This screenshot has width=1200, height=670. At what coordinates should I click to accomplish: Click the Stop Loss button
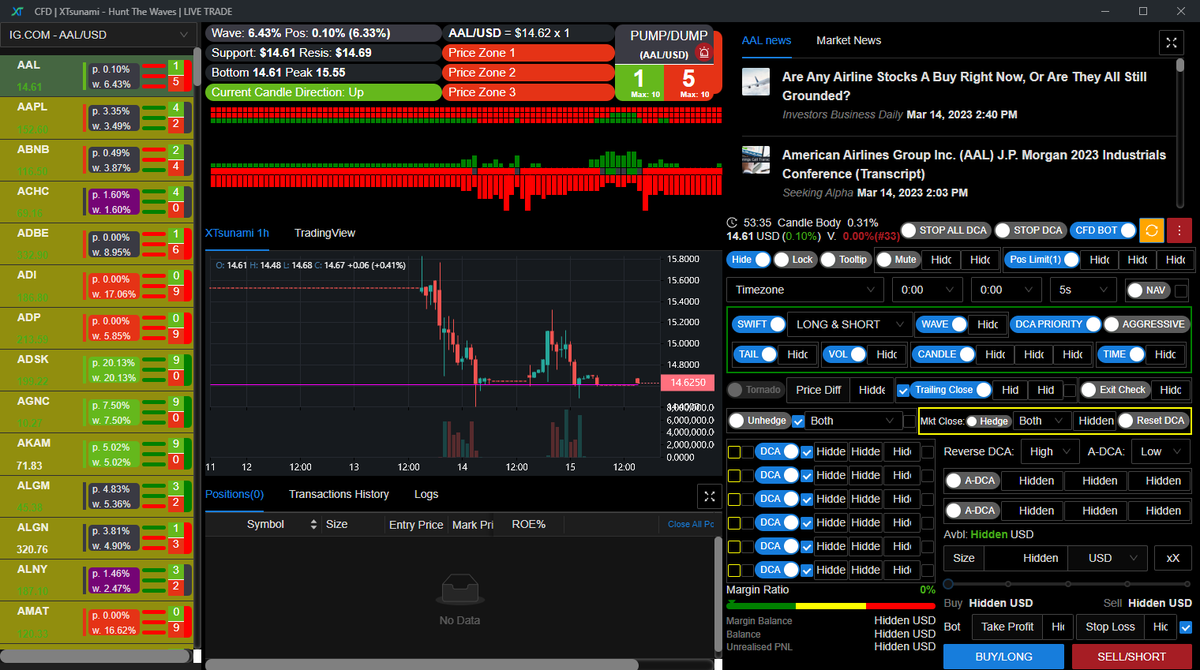tap(1111, 627)
